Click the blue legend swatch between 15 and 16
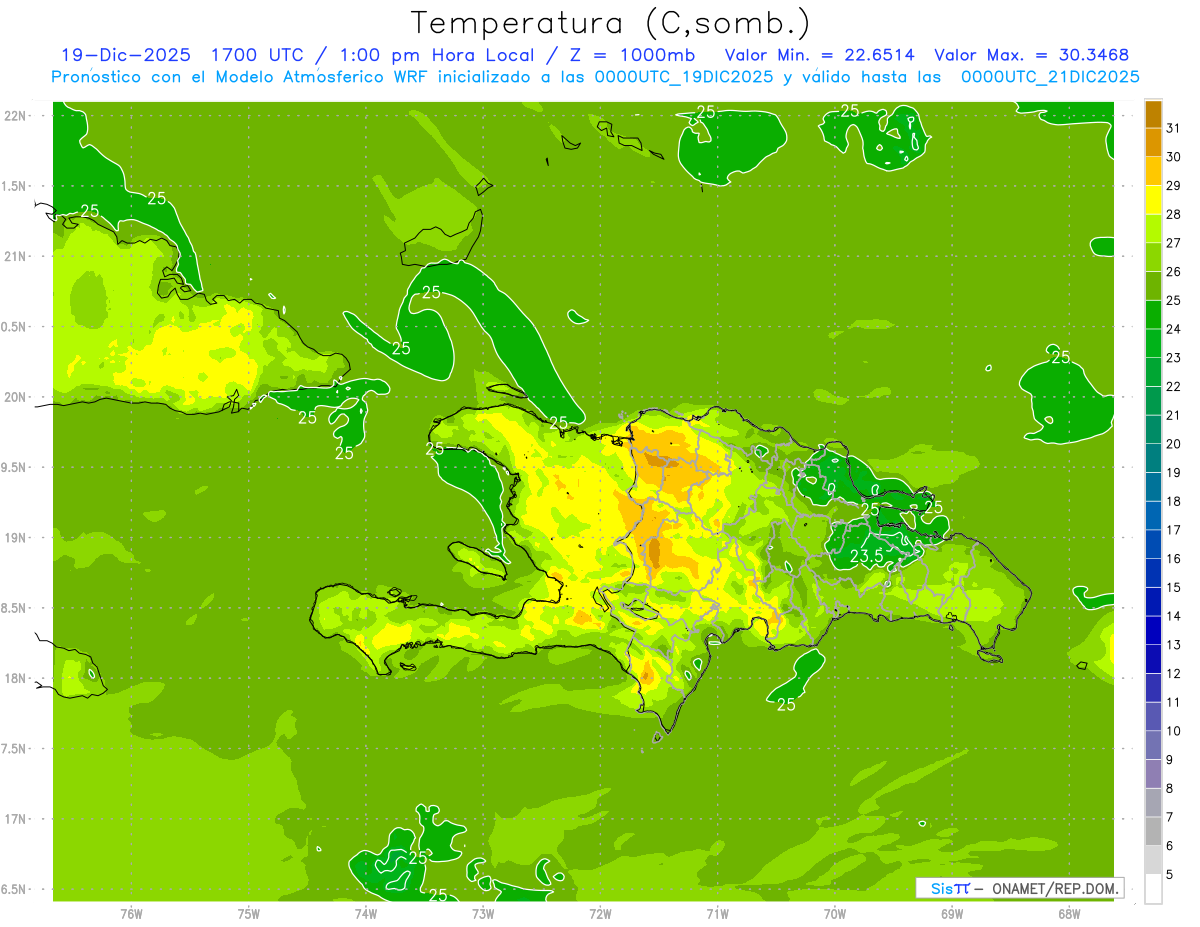 [1153, 573]
